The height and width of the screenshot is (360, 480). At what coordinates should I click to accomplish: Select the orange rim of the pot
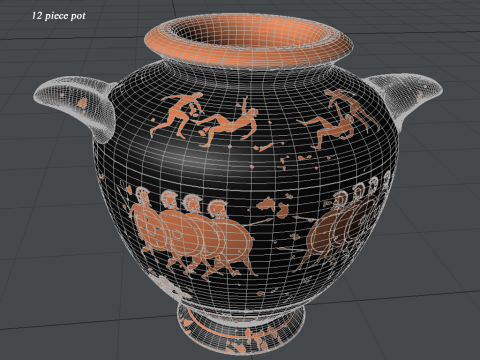[249, 41]
